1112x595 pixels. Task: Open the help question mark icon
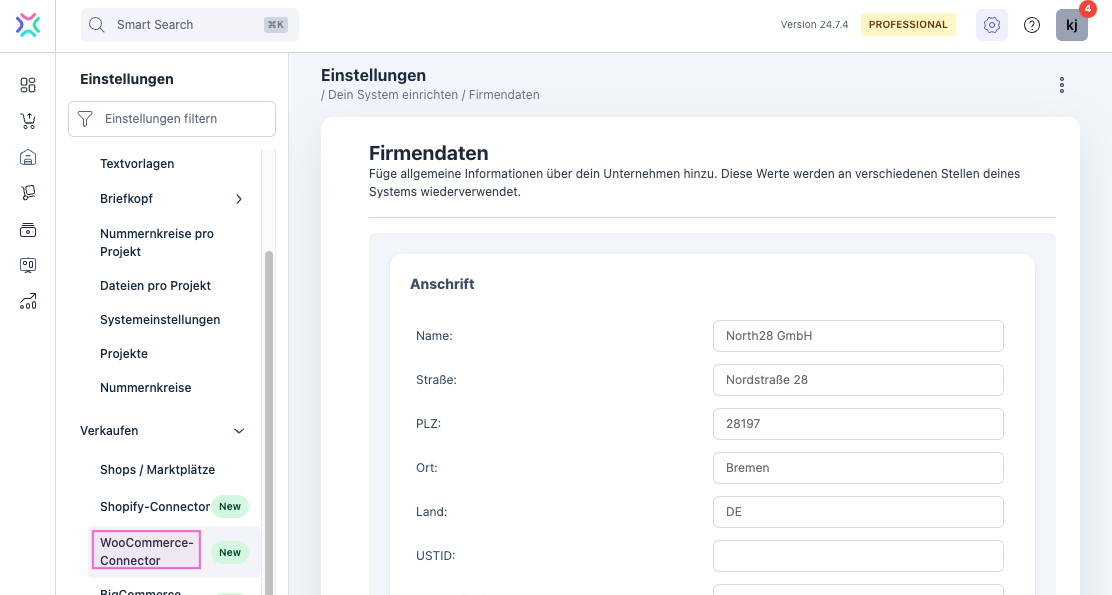[x=1032, y=25]
